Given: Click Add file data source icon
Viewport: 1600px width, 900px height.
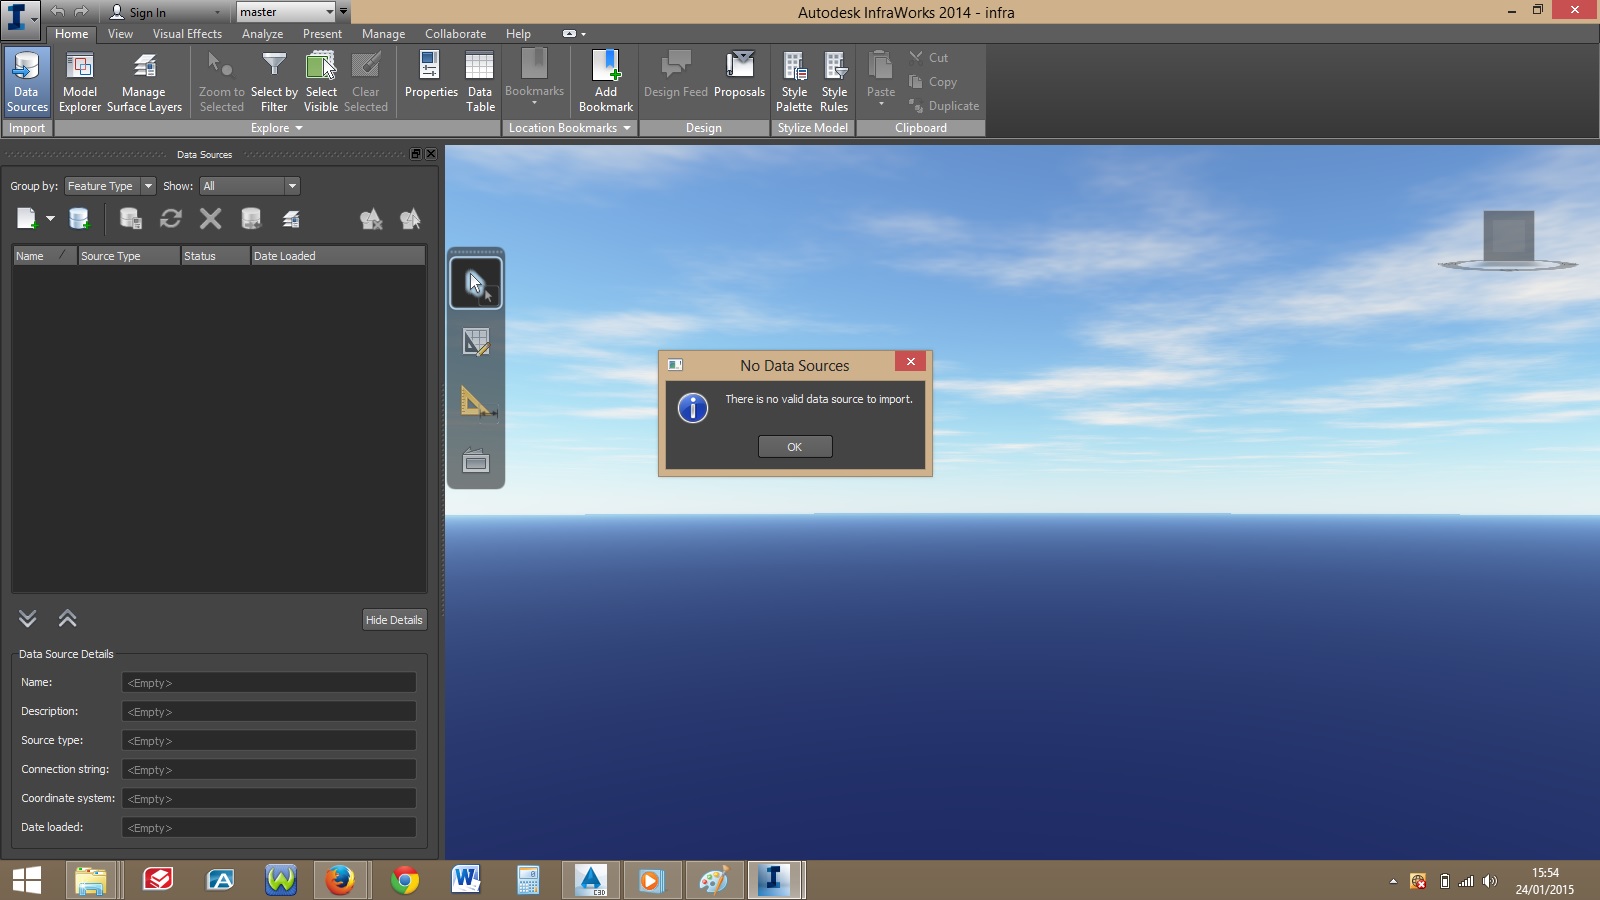Looking at the screenshot, I should 26,219.
